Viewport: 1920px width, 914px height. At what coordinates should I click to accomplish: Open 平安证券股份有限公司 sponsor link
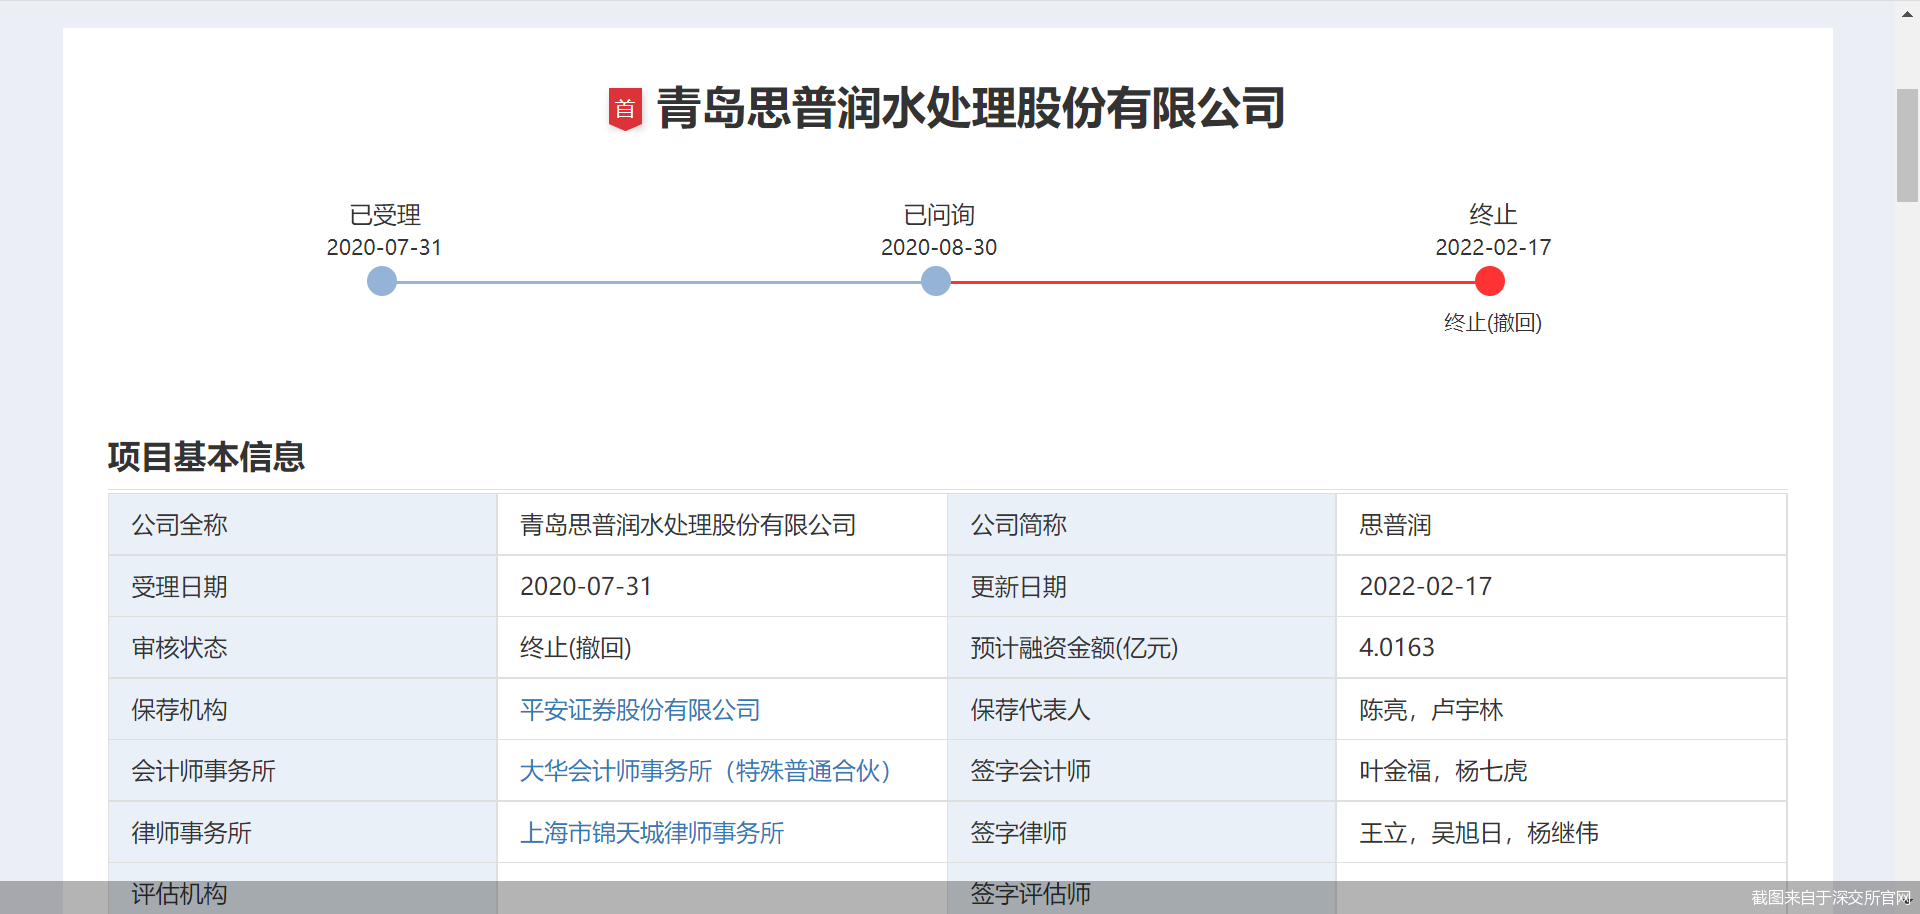640,710
